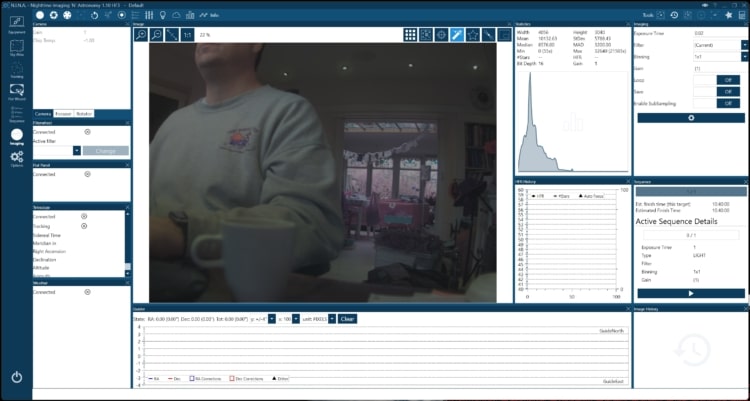Click the Telescope panel scrollbar

pos(127,244)
